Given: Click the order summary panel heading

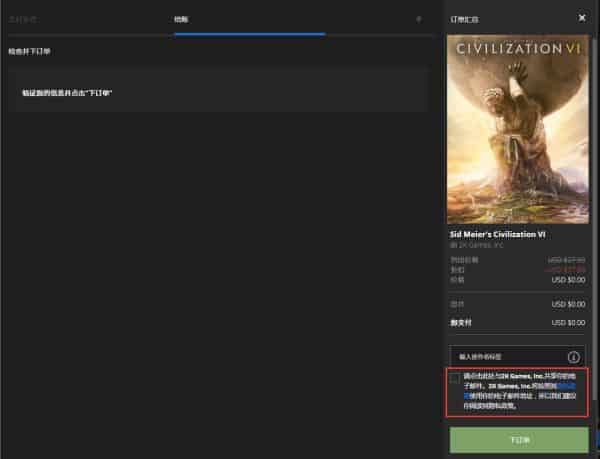Looking at the screenshot, I should (464, 20).
